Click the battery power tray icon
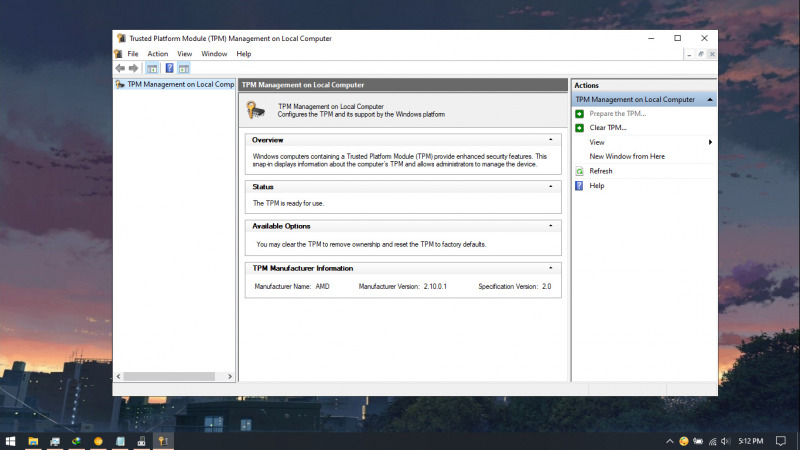This screenshot has width=800, height=450. coord(698,441)
